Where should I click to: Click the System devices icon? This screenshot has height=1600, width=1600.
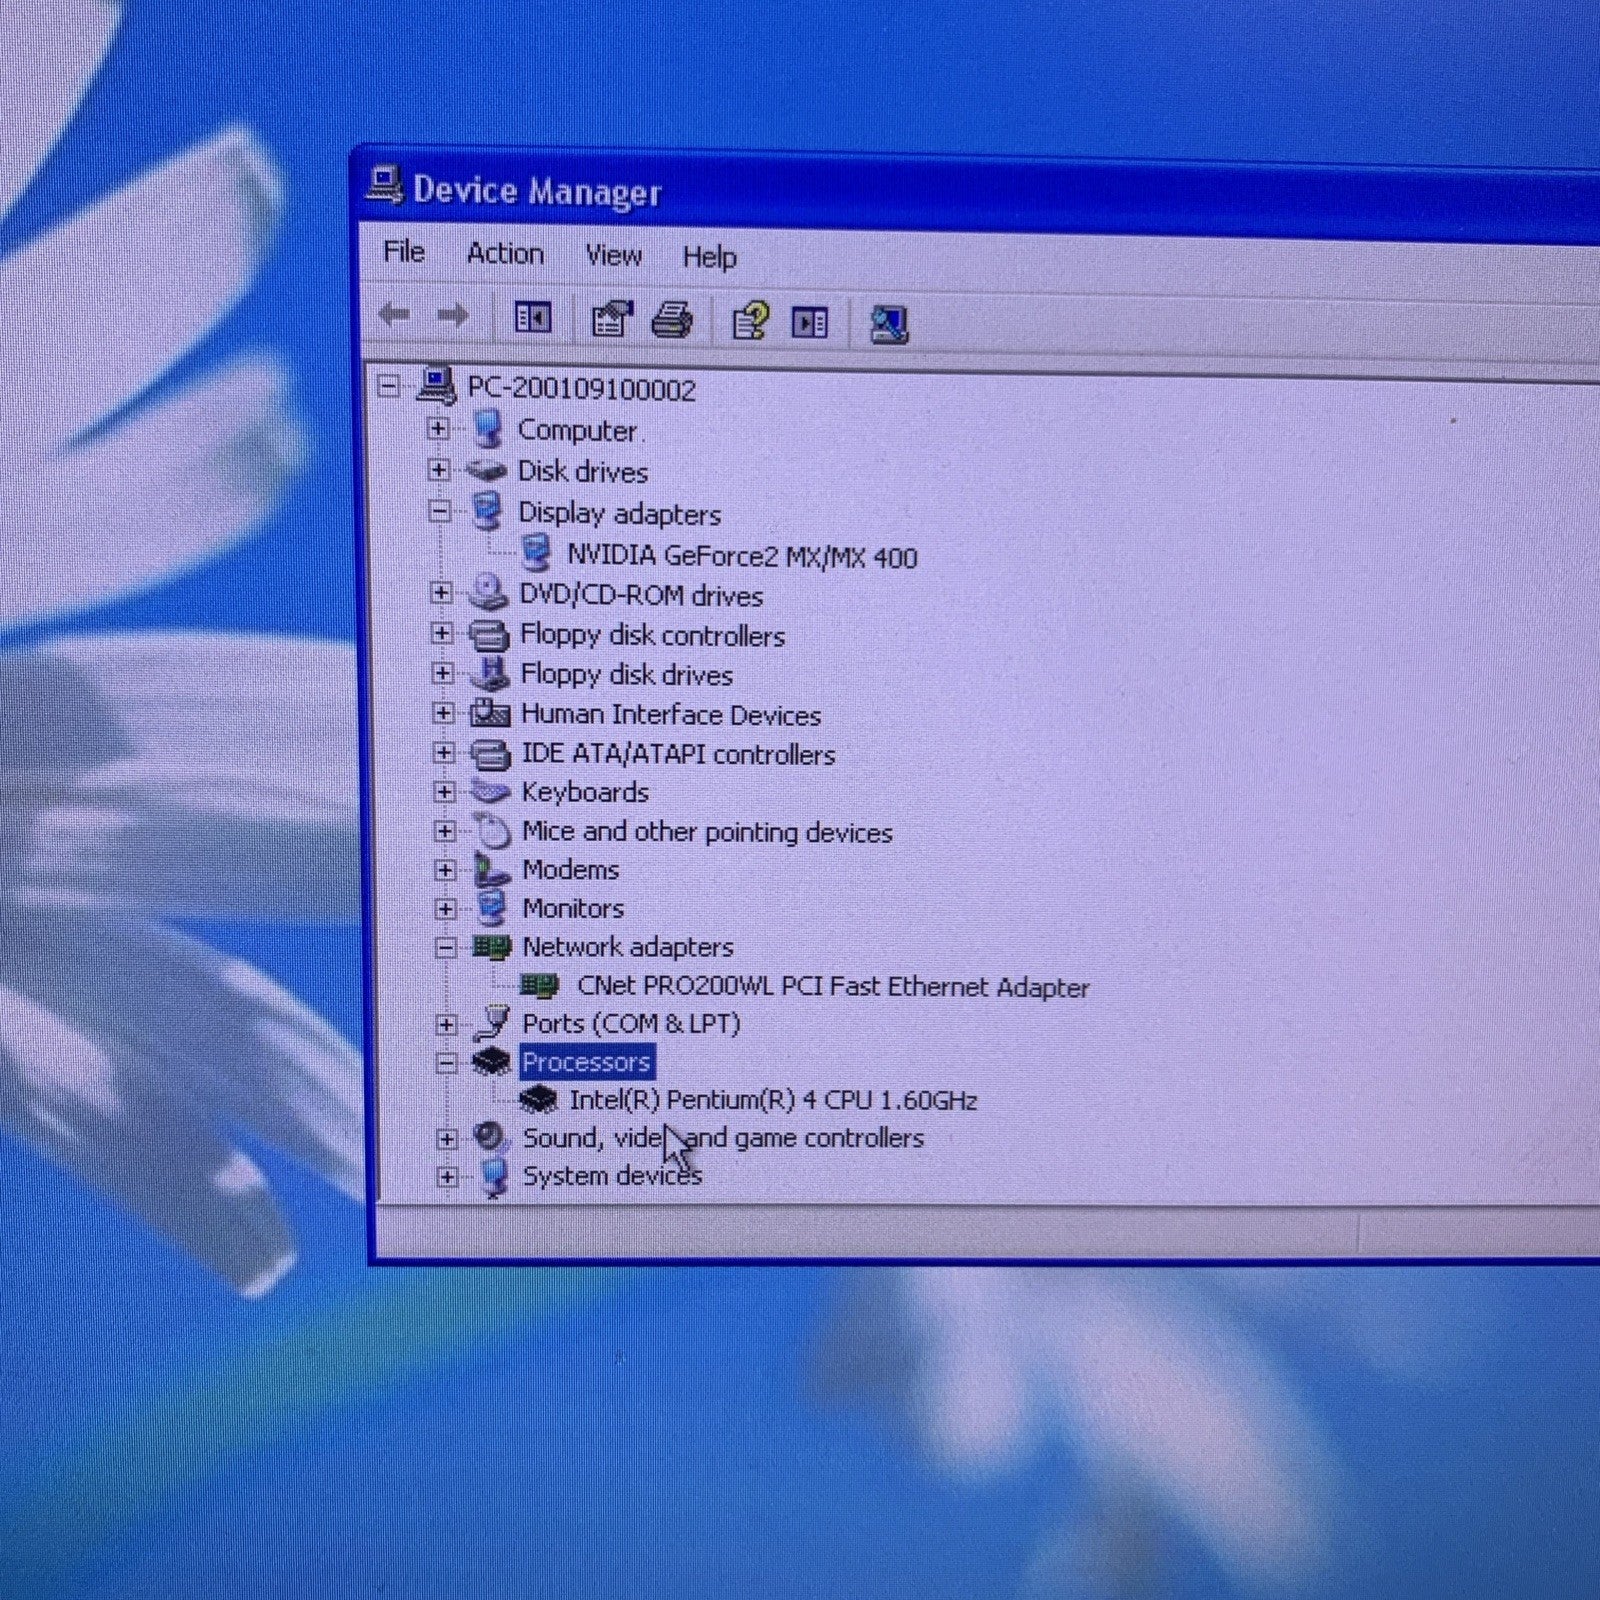[493, 1177]
